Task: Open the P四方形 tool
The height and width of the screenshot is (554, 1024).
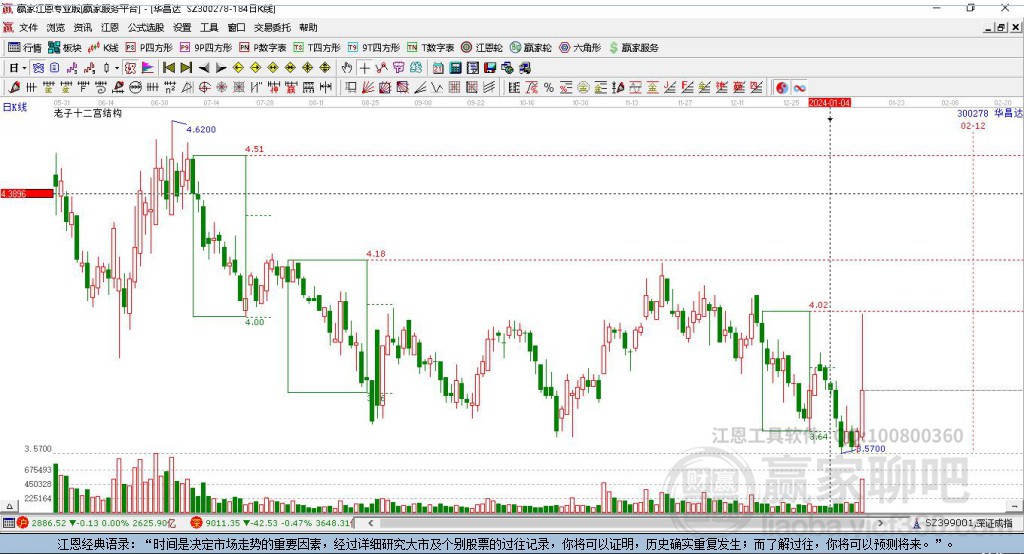Action: [x=149, y=48]
